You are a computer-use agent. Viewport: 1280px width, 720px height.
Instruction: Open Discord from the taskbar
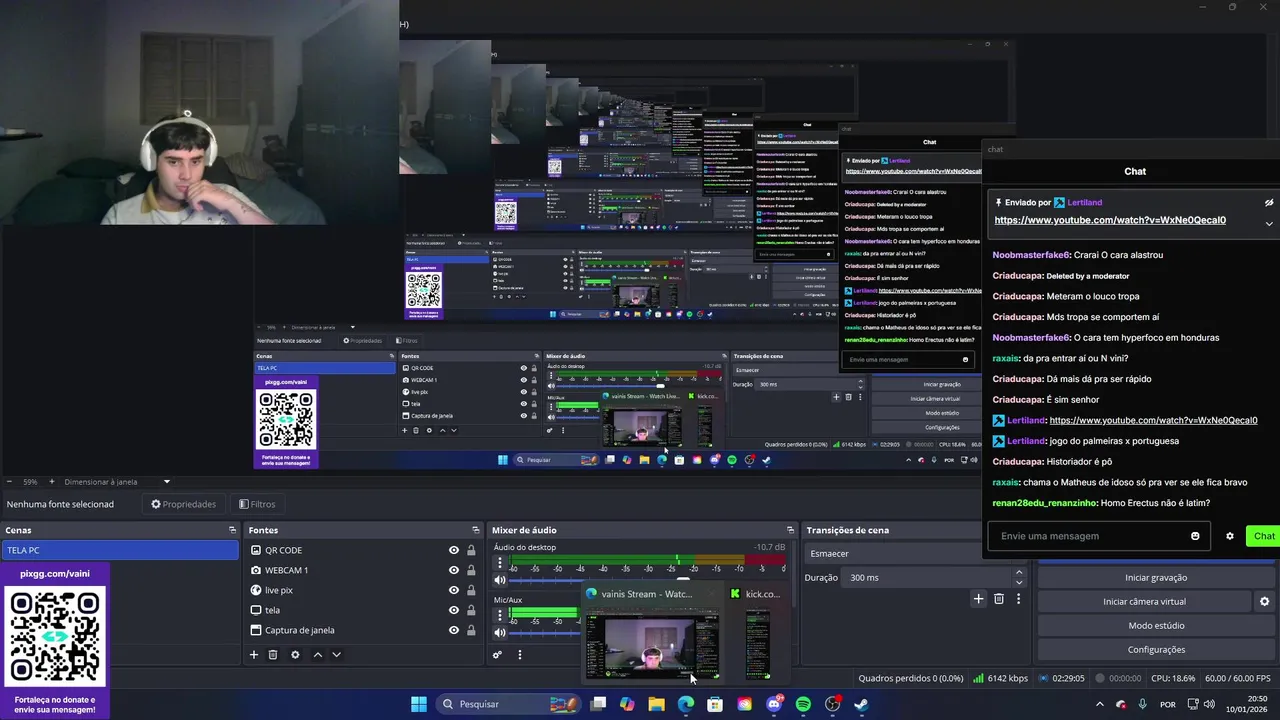(x=774, y=704)
